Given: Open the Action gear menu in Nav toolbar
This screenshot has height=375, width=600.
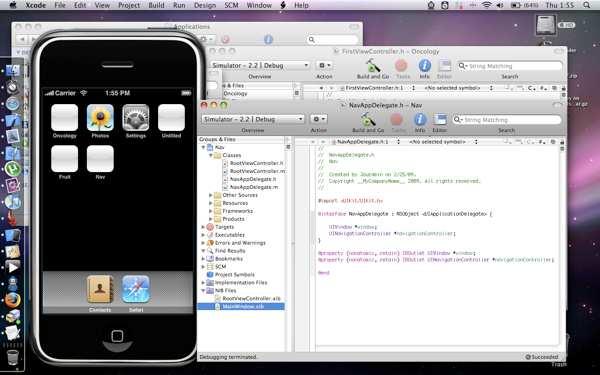Looking at the screenshot, I should point(318,119).
